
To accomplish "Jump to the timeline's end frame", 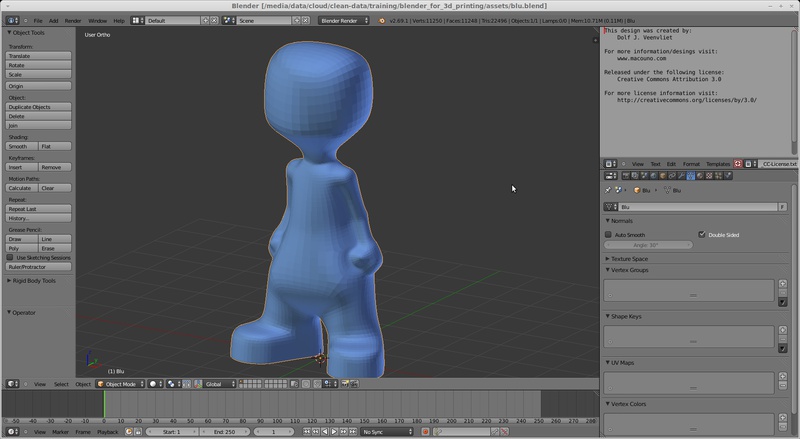I will pyautogui.click(x=353, y=432).
